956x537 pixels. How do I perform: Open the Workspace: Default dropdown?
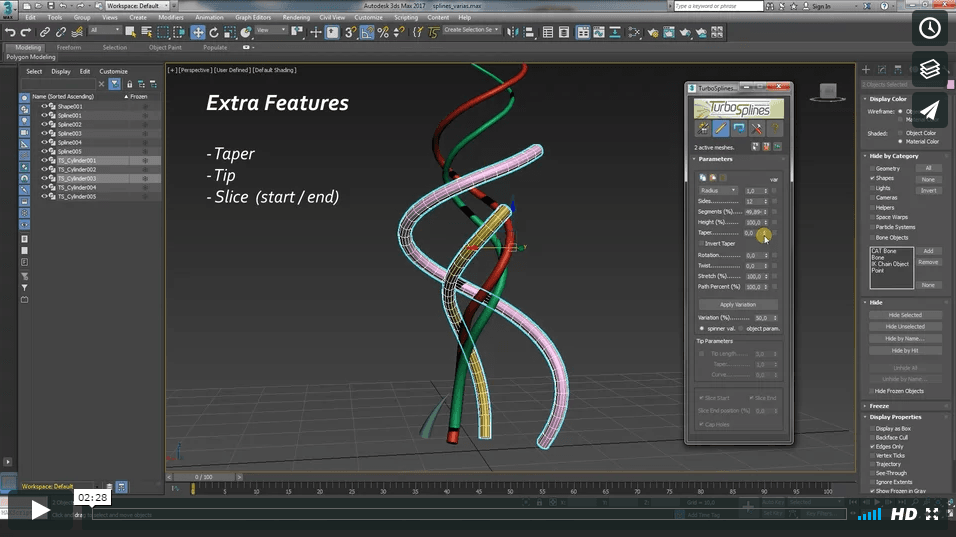coord(137,5)
